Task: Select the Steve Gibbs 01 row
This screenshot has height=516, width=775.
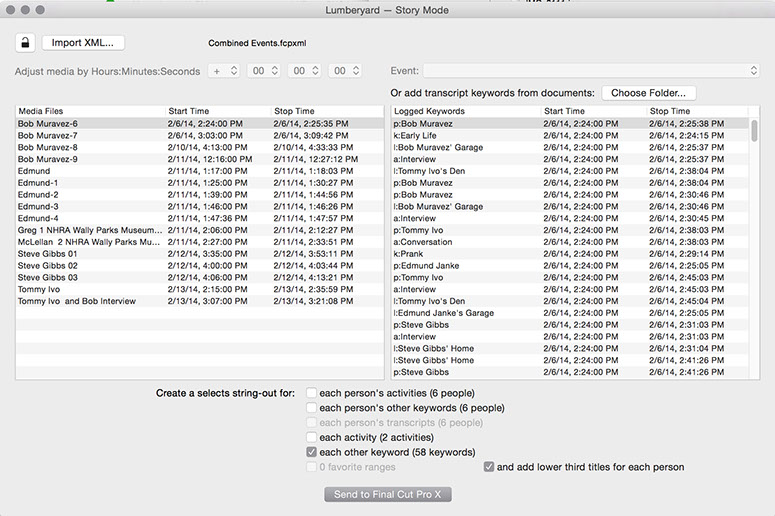Action: tap(200, 254)
